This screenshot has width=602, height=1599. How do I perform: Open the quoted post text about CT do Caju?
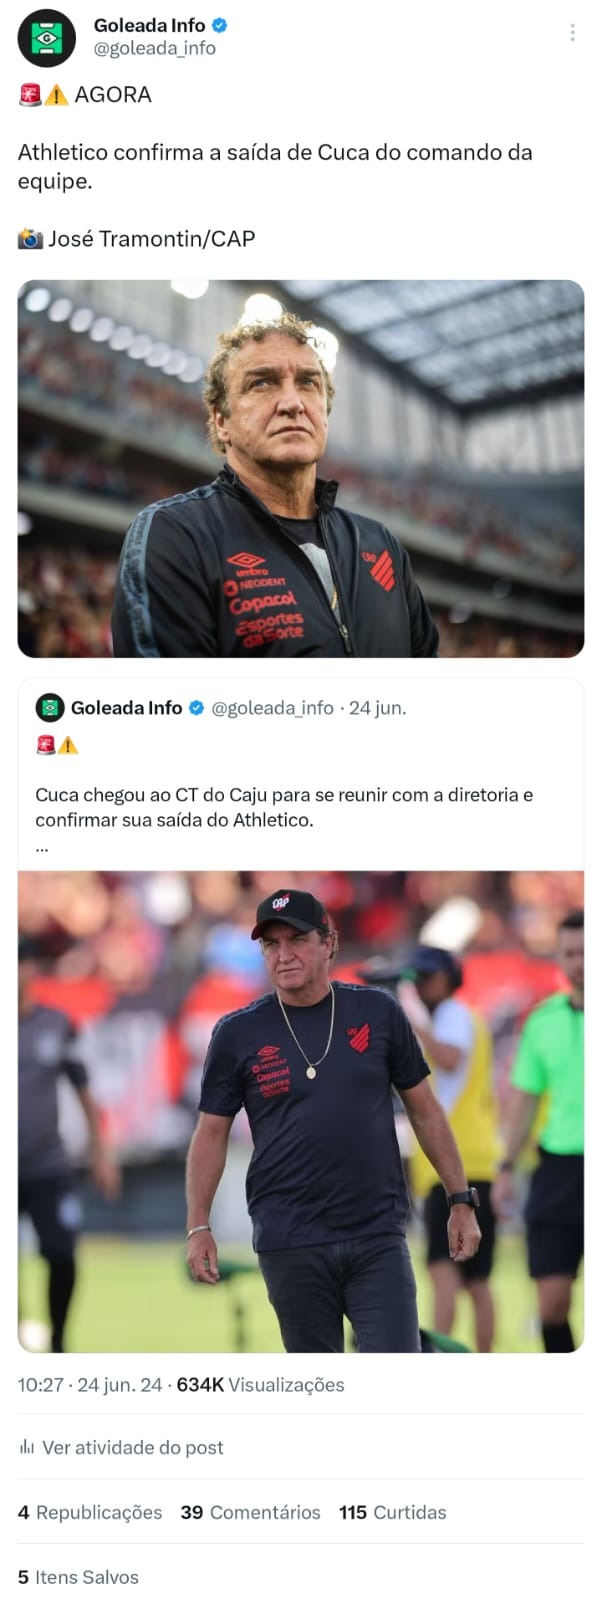point(284,807)
